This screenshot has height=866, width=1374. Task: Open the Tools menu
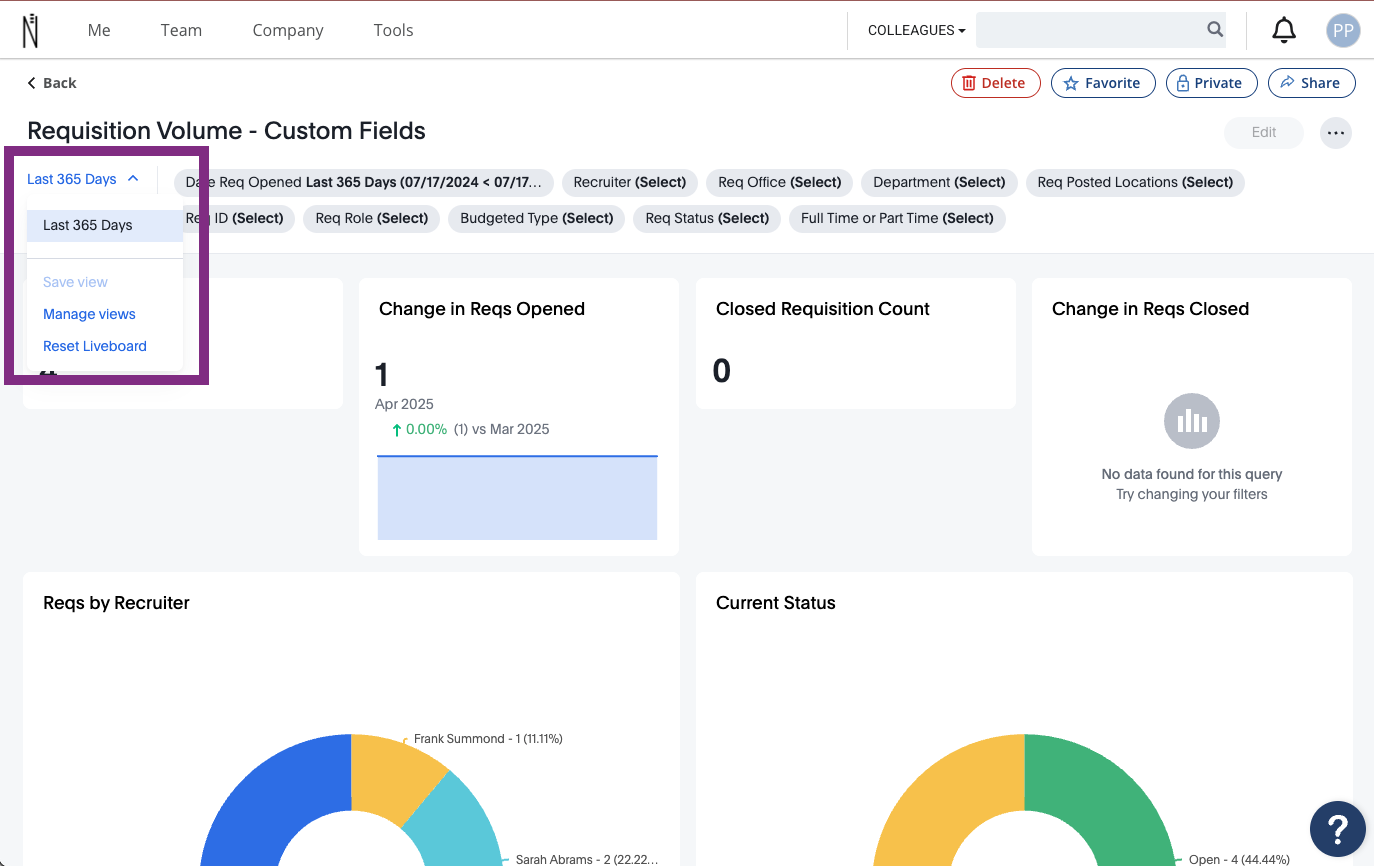[394, 30]
